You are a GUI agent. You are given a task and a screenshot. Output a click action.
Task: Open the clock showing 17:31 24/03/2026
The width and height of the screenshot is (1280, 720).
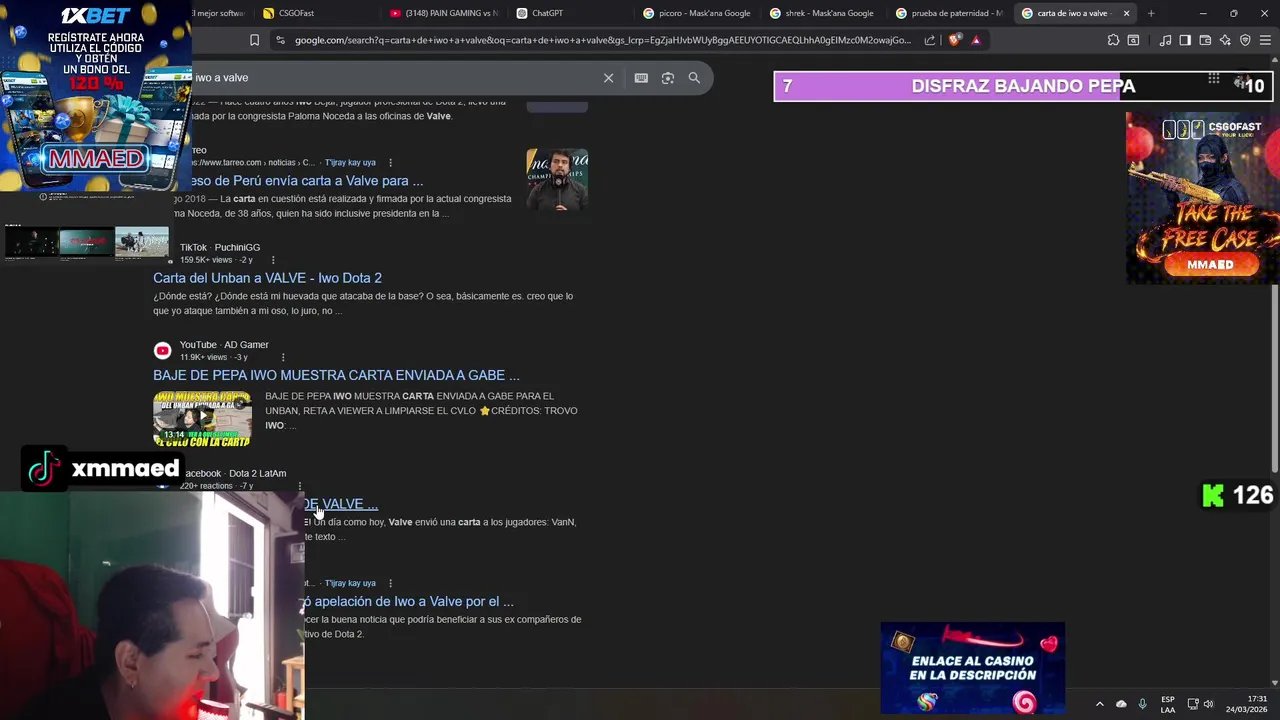(1246, 704)
